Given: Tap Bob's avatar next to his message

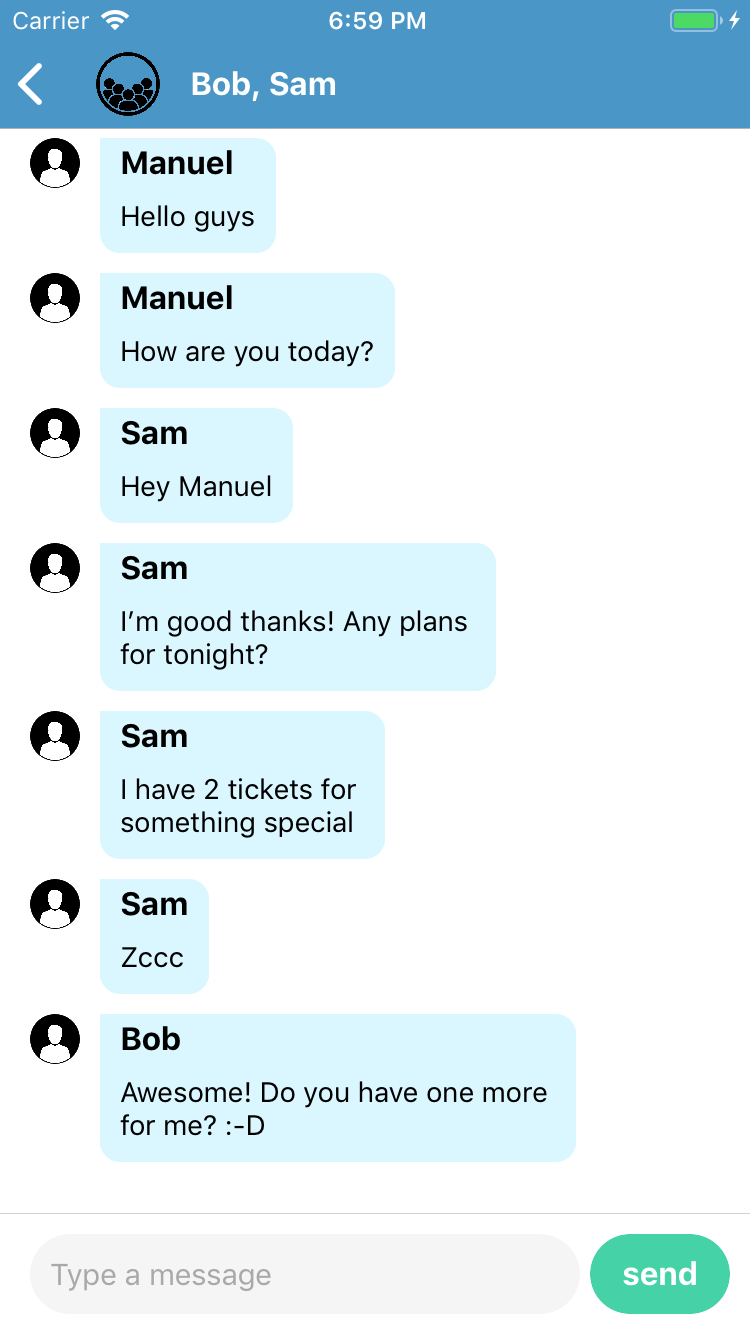Looking at the screenshot, I should point(55,1039).
